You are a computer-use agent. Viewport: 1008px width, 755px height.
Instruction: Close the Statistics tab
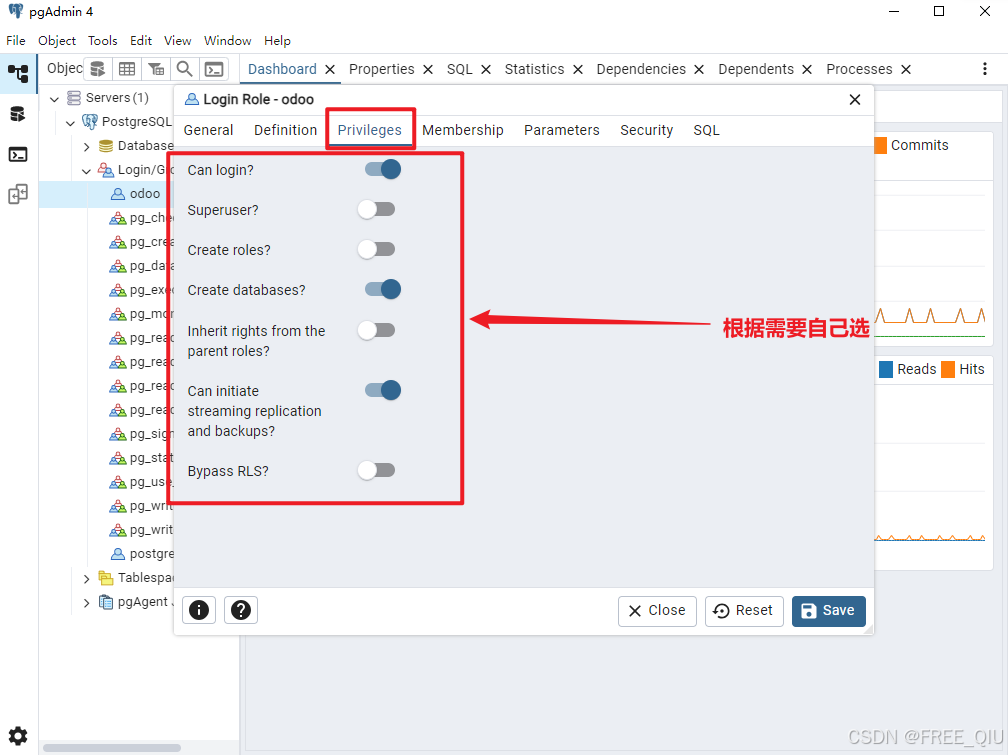(578, 69)
